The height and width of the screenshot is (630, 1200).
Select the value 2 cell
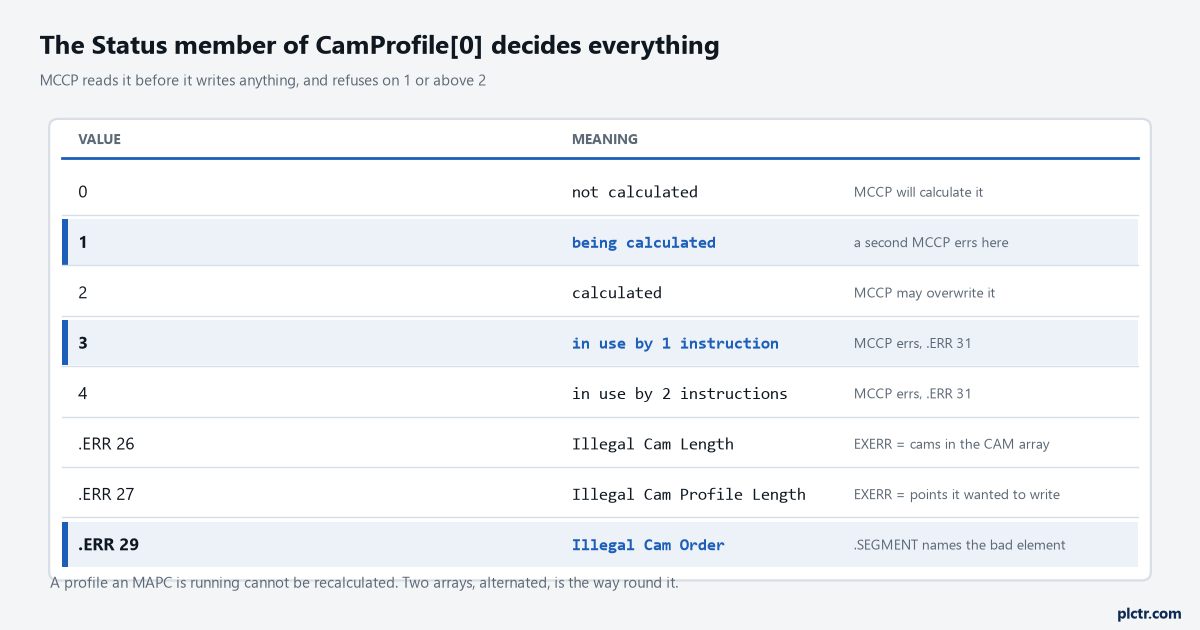(x=83, y=292)
